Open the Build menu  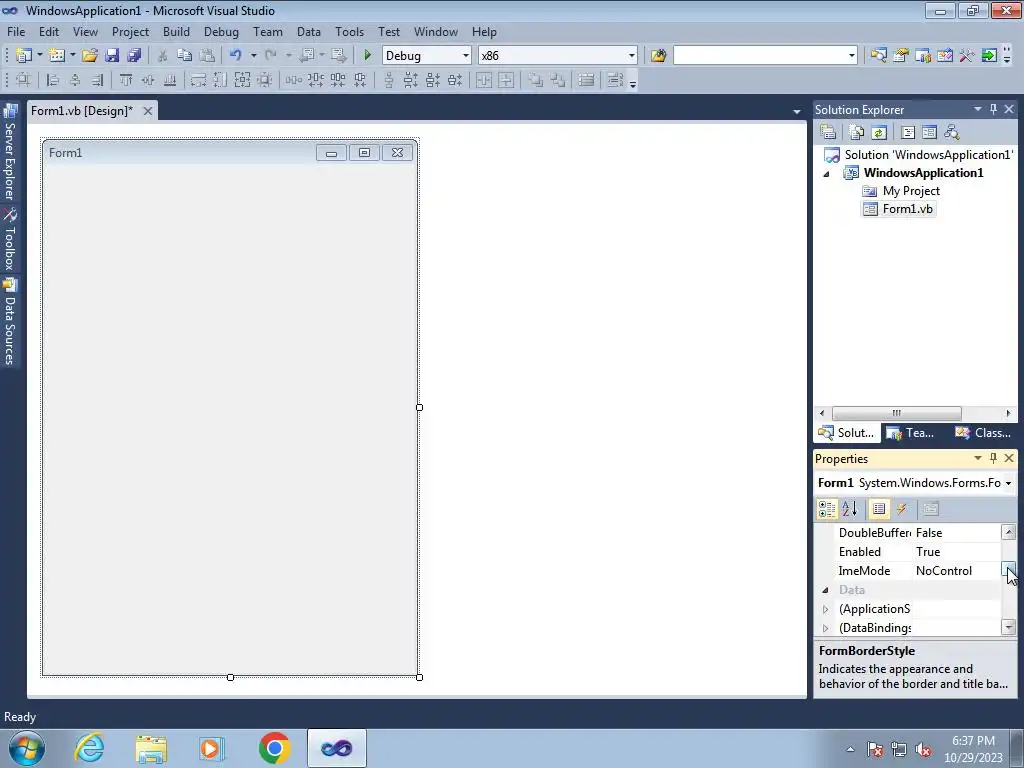[176, 31]
